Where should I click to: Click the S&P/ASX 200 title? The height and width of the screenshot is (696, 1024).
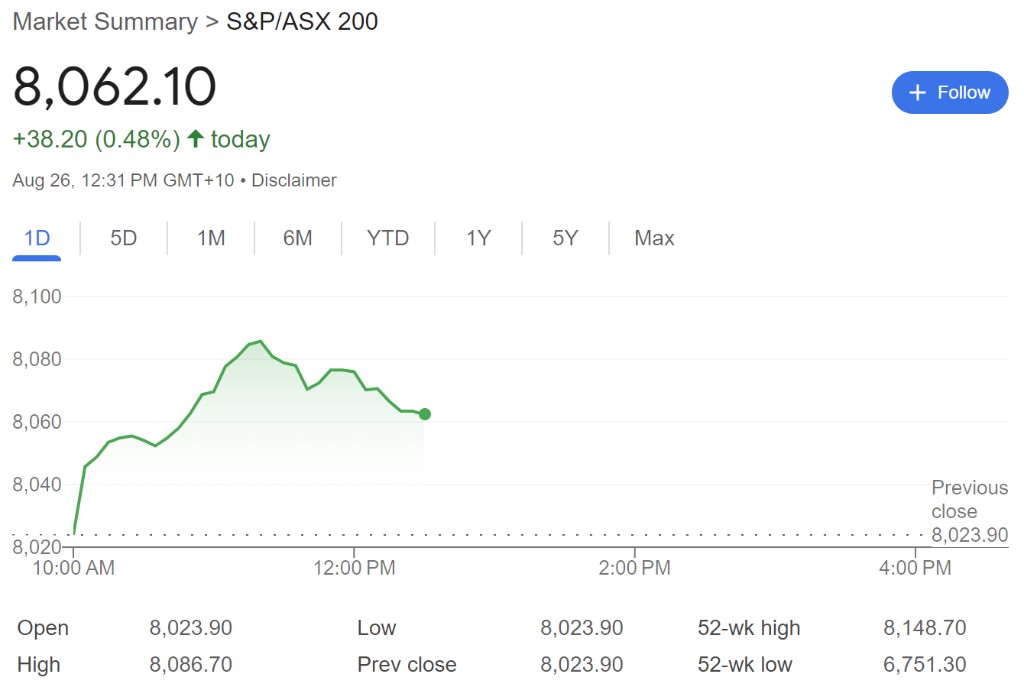pos(302,22)
